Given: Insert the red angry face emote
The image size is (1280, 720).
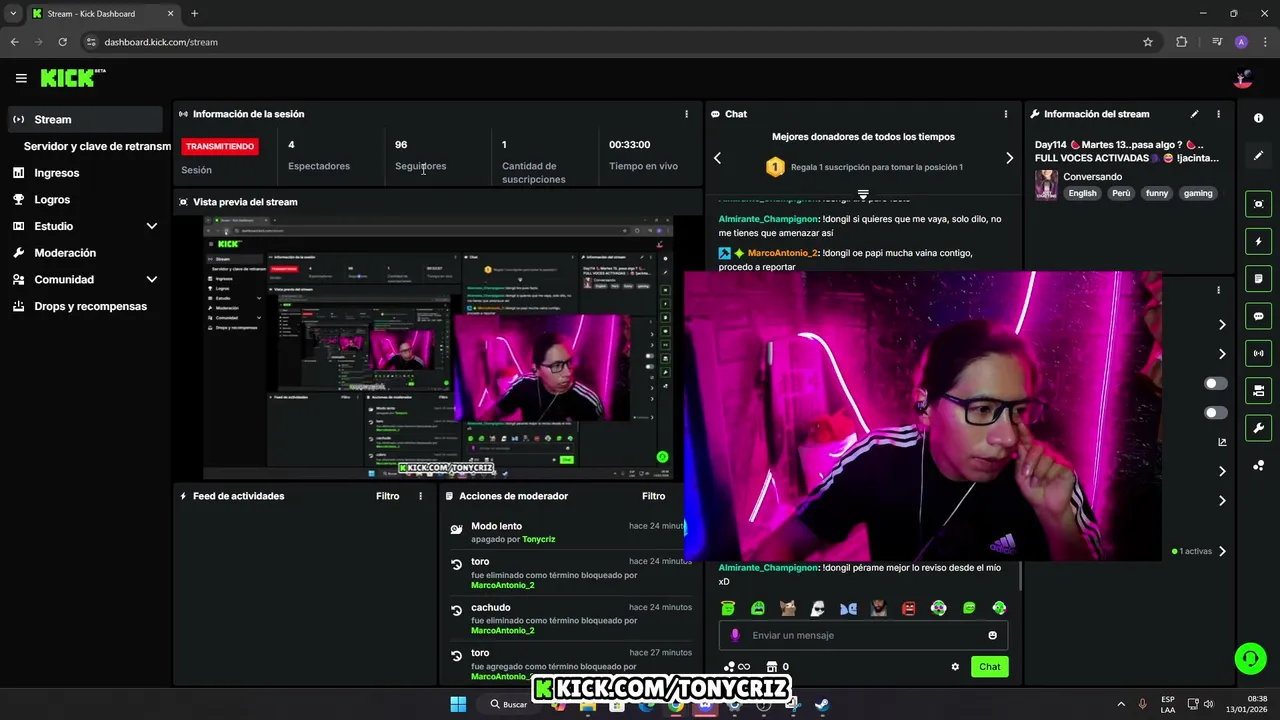Looking at the screenshot, I should point(909,608).
